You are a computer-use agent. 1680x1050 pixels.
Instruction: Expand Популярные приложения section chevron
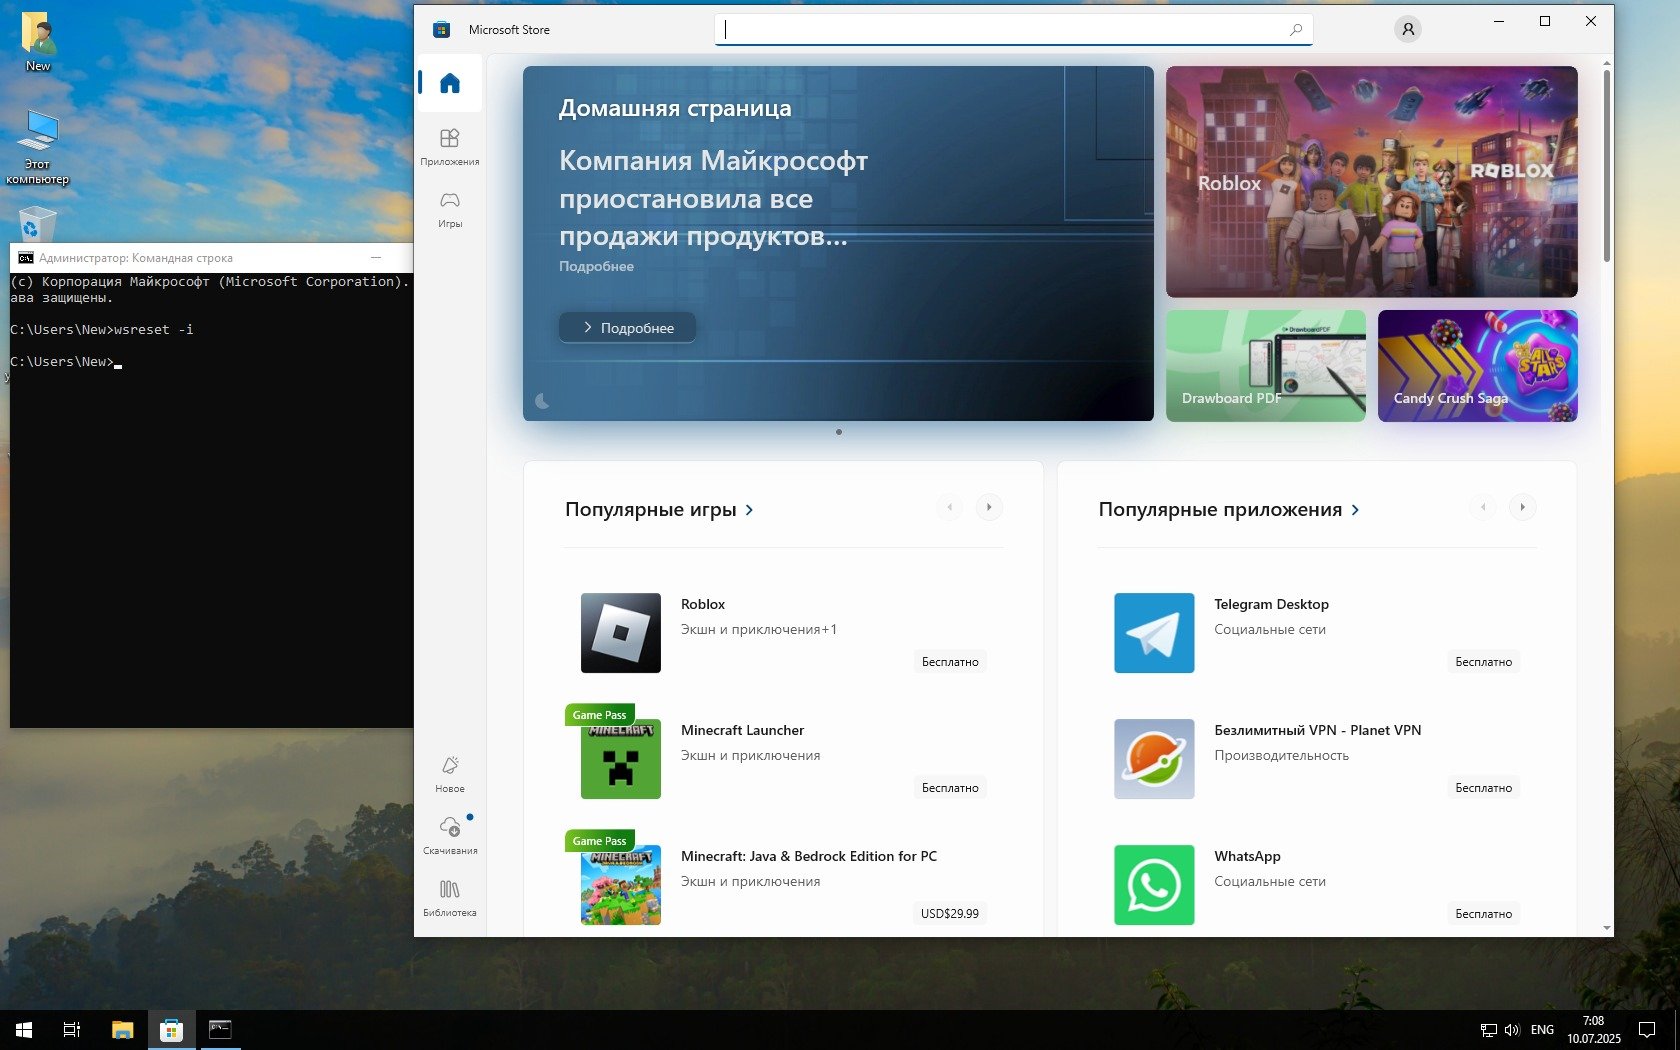(x=1355, y=510)
